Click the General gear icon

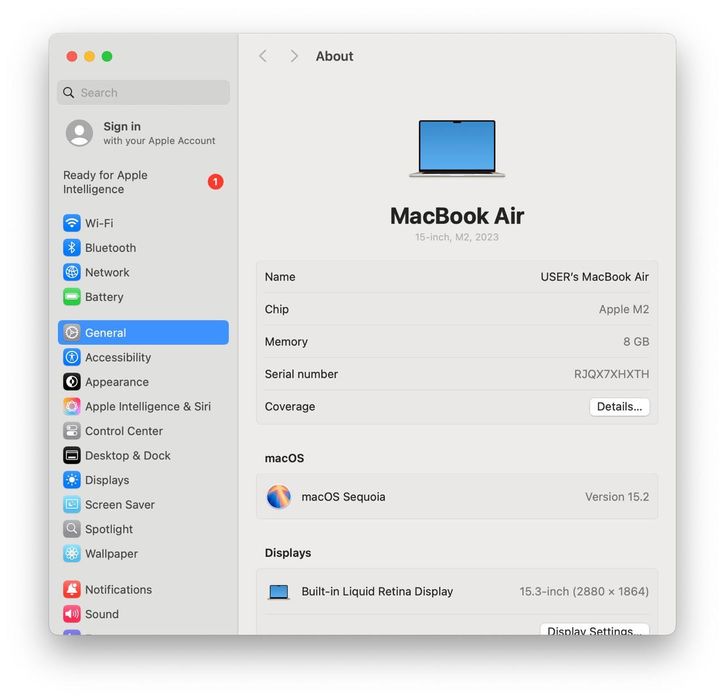point(72,332)
